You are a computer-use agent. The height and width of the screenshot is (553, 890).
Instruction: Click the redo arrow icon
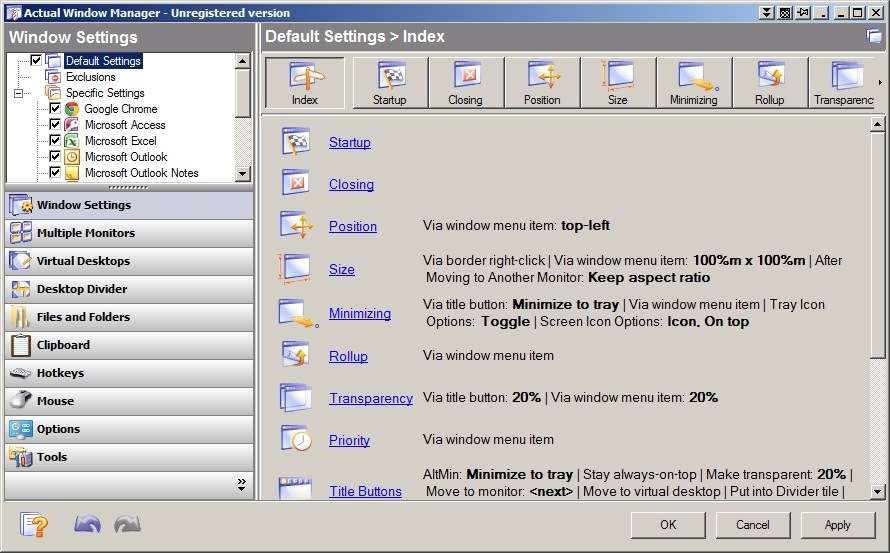pyautogui.click(x=127, y=523)
